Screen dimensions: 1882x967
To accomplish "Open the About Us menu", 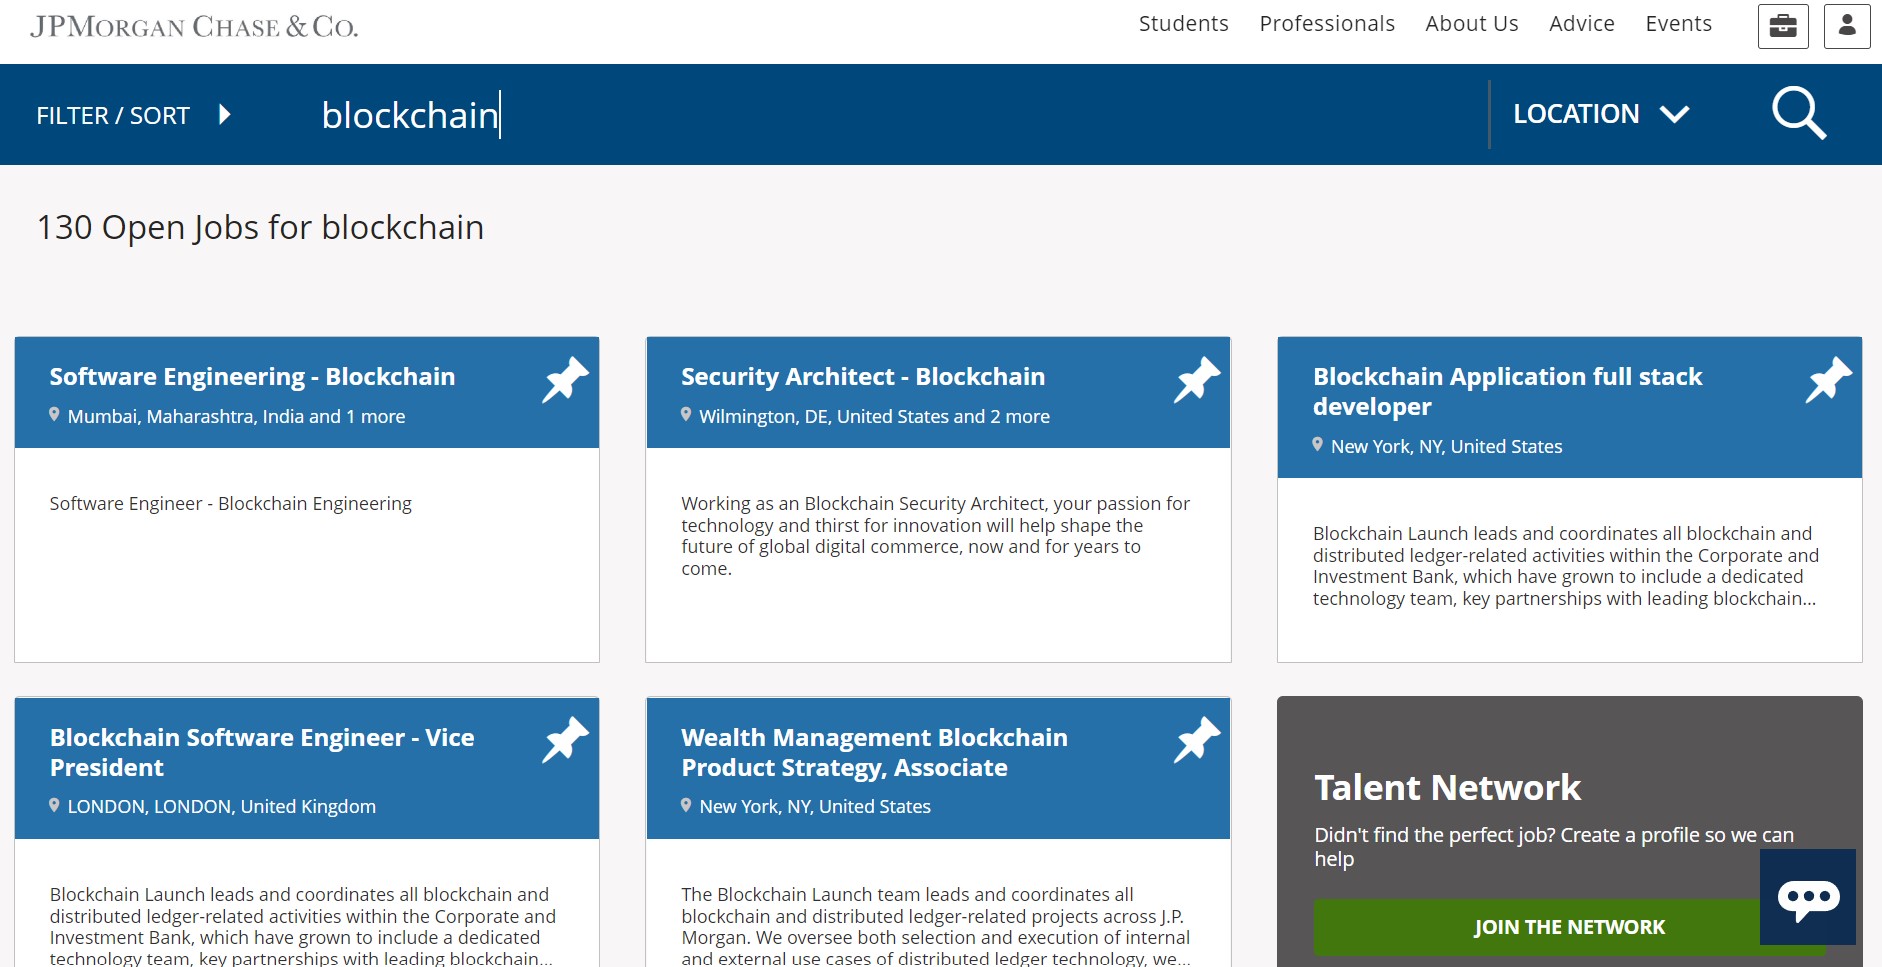I will (1471, 23).
